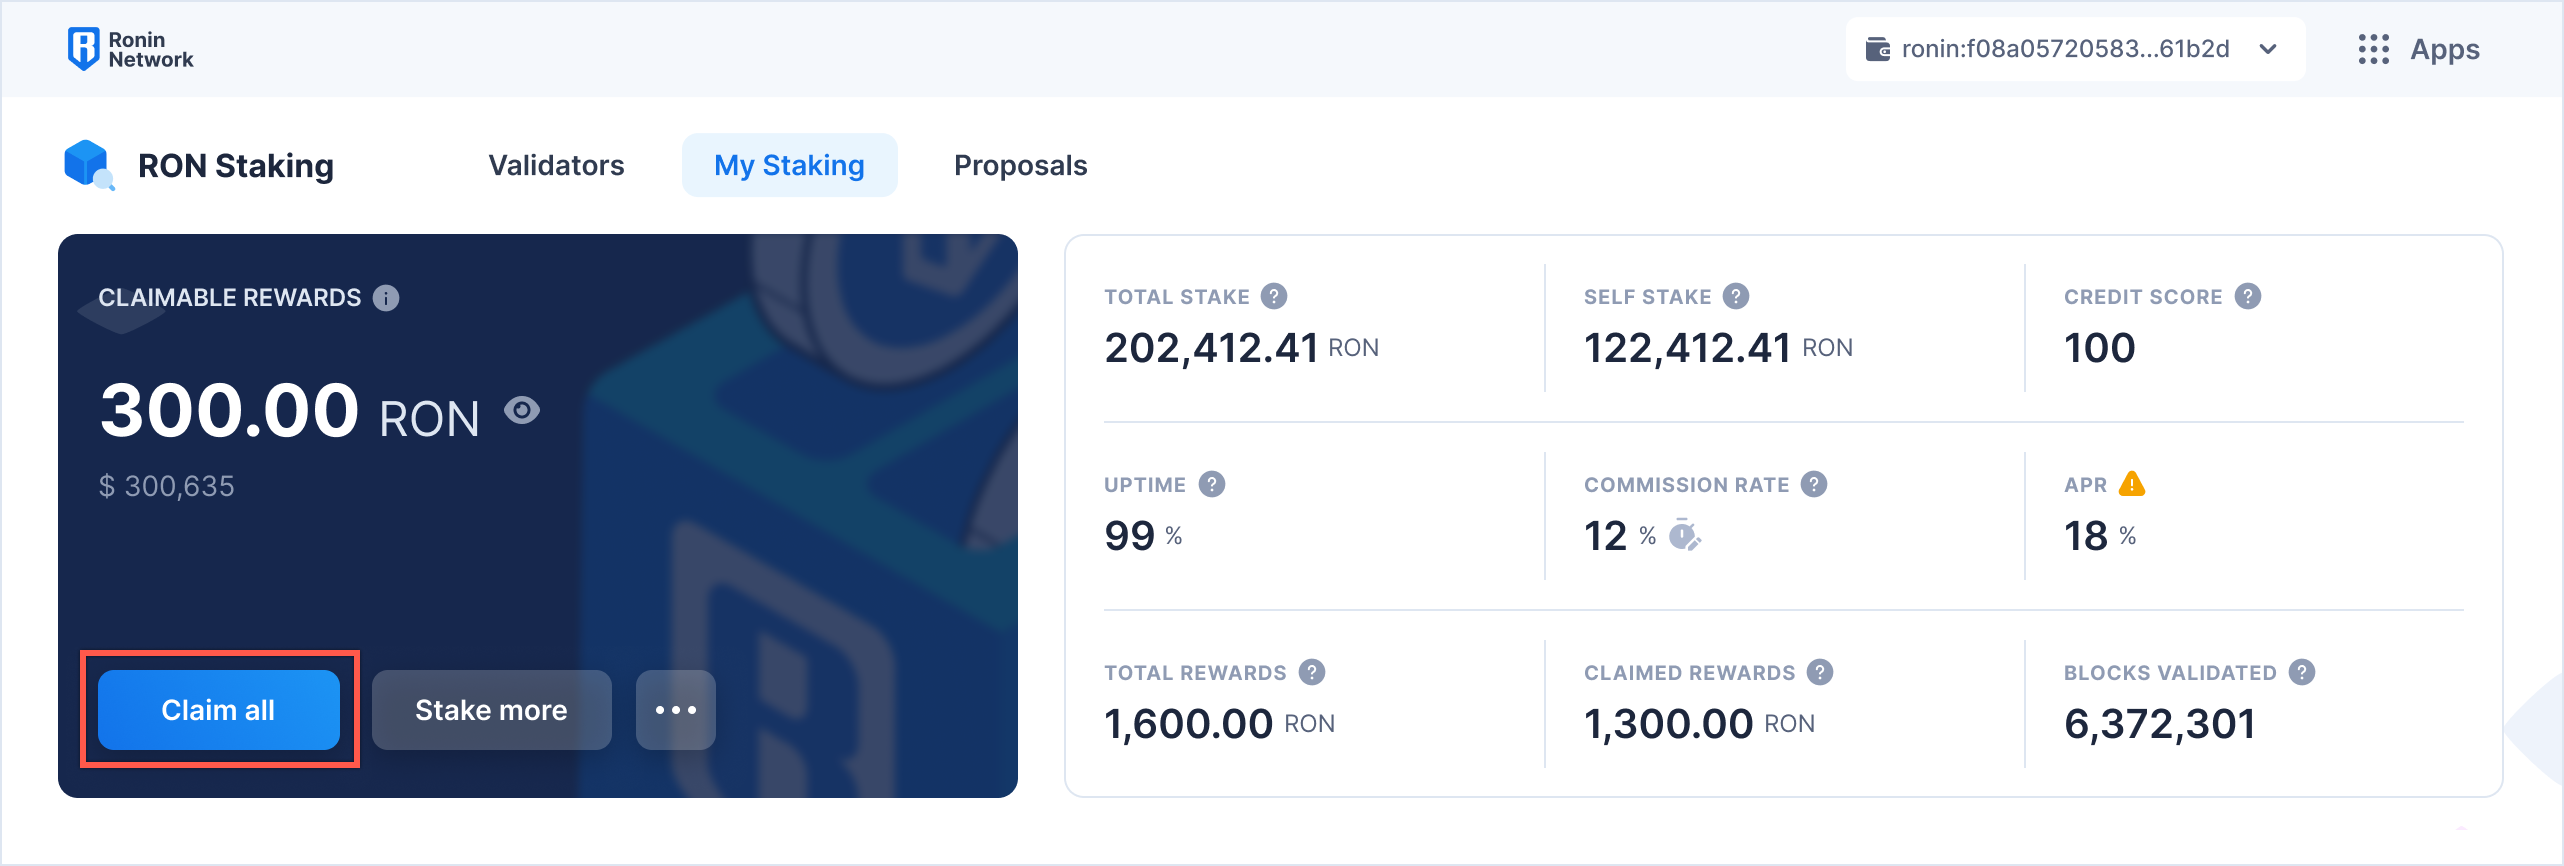The width and height of the screenshot is (2564, 866).
Task: Expand the wallet address dropdown
Action: [2268, 49]
